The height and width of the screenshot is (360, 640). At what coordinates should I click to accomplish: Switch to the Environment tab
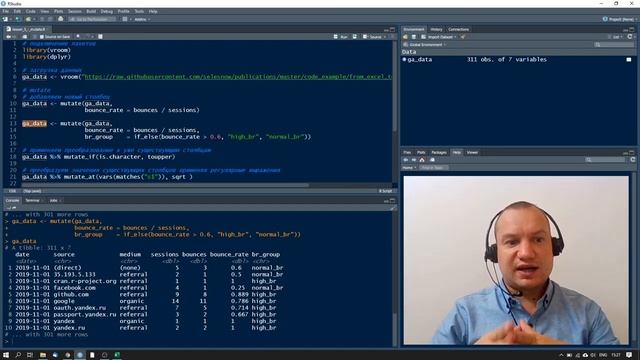(414, 29)
